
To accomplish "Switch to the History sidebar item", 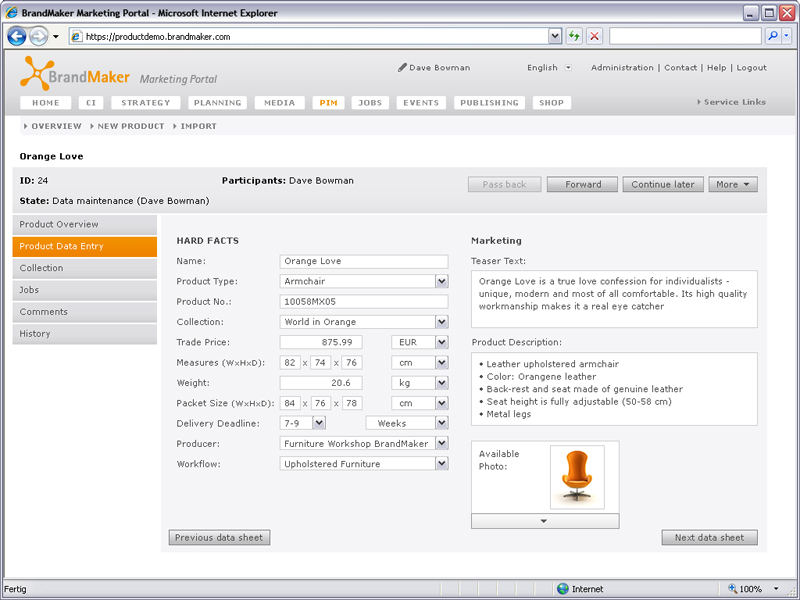I will pos(85,334).
